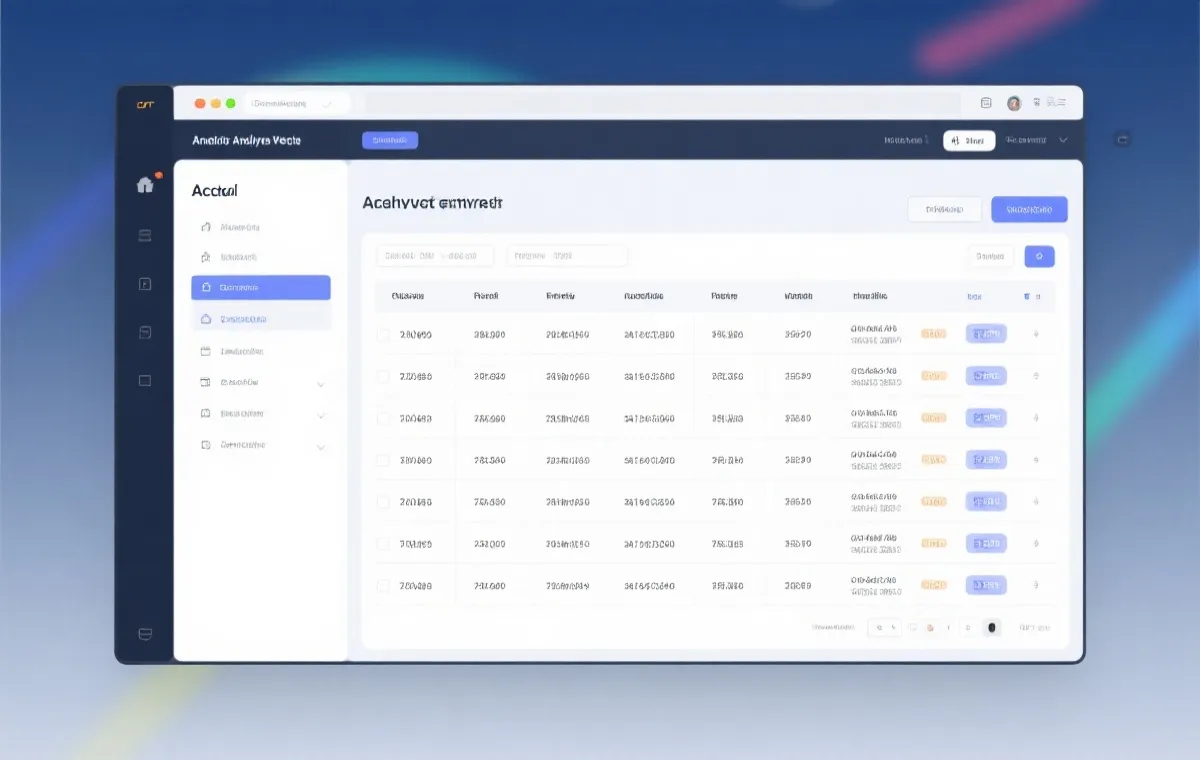This screenshot has height=760, width=1200.
Task: Click the orange status badge in the first row
Action: coord(933,334)
